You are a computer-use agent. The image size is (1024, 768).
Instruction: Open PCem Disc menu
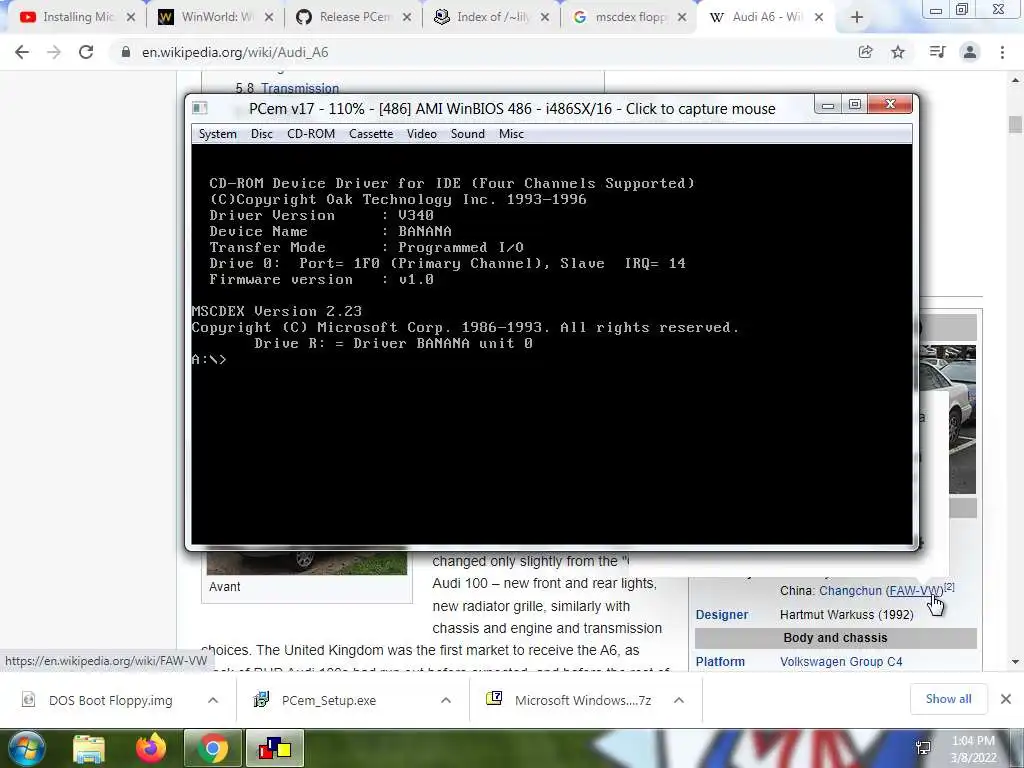click(261, 134)
